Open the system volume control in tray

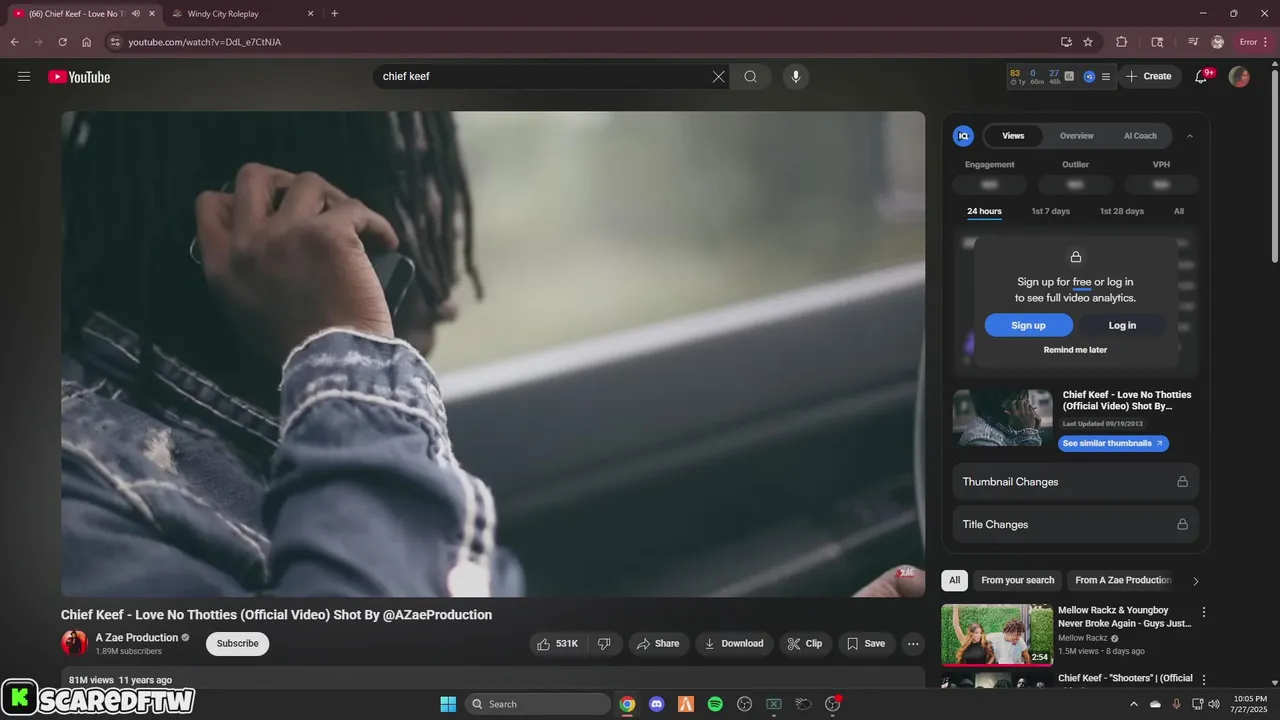coord(1214,704)
